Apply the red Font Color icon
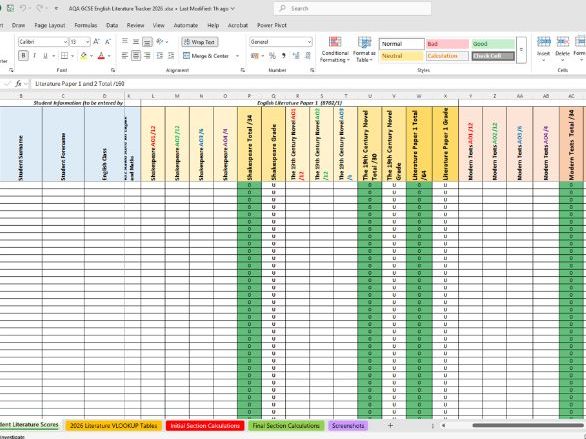 (x=101, y=56)
